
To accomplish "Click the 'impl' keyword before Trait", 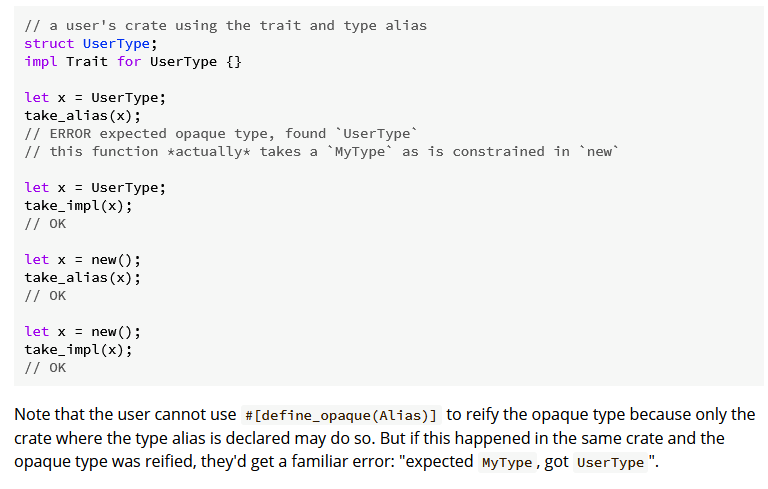I will pos(41,62).
